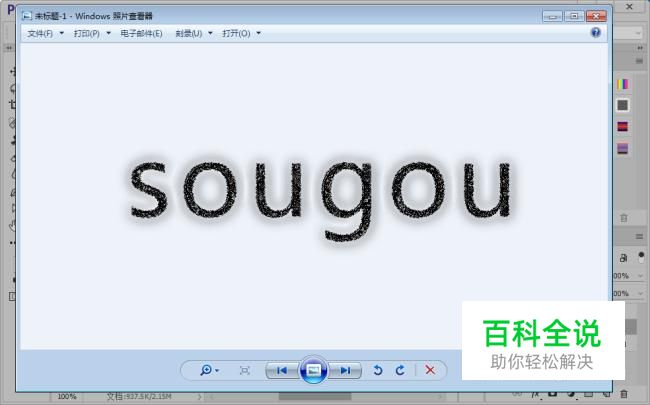Open the gray square swatches panel icon in Photoshop
650x405 pixels.
(x=623, y=105)
